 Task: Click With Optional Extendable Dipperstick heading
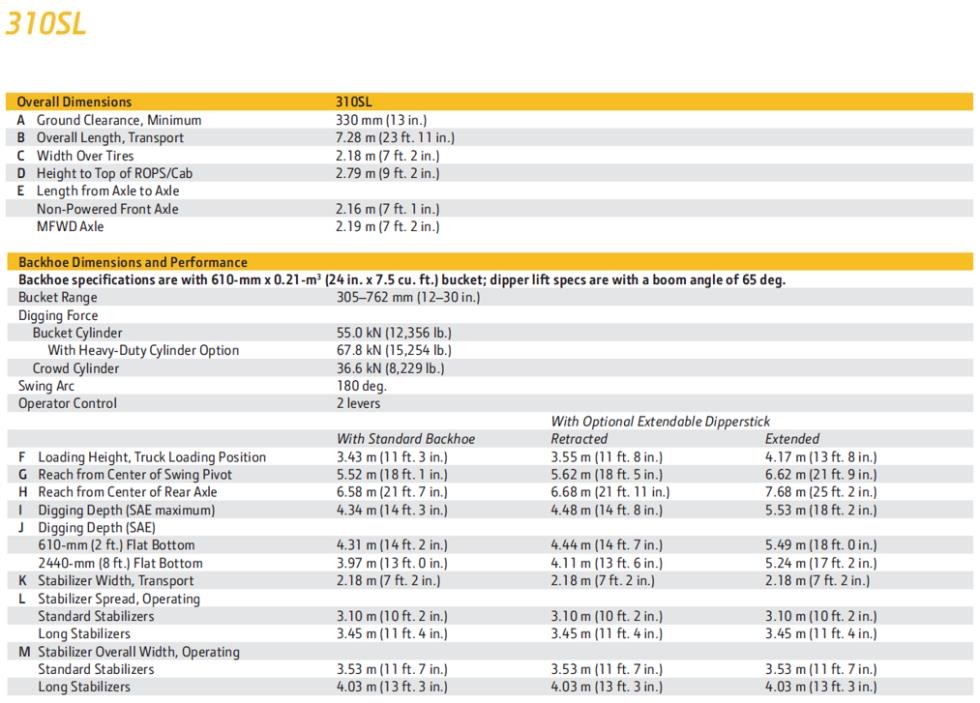(660, 421)
